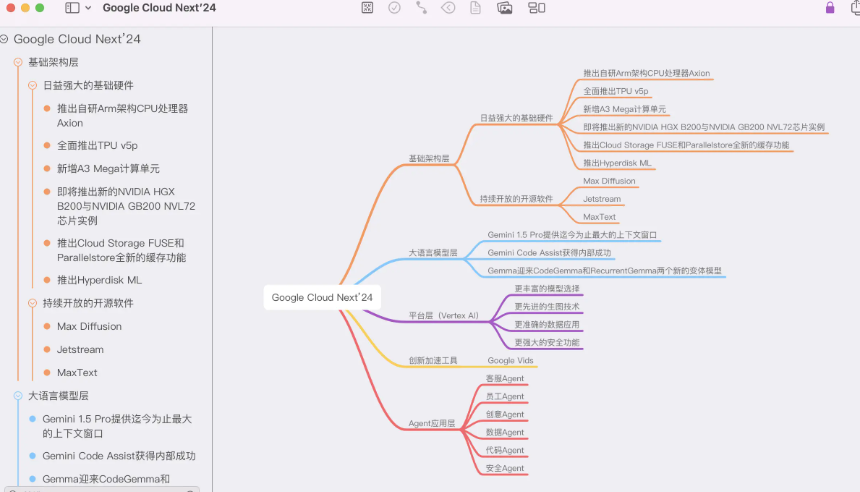Image resolution: width=860 pixels, height=492 pixels.
Task: Collapse 持续开放的开源软件 outline group
Action: coord(32,303)
